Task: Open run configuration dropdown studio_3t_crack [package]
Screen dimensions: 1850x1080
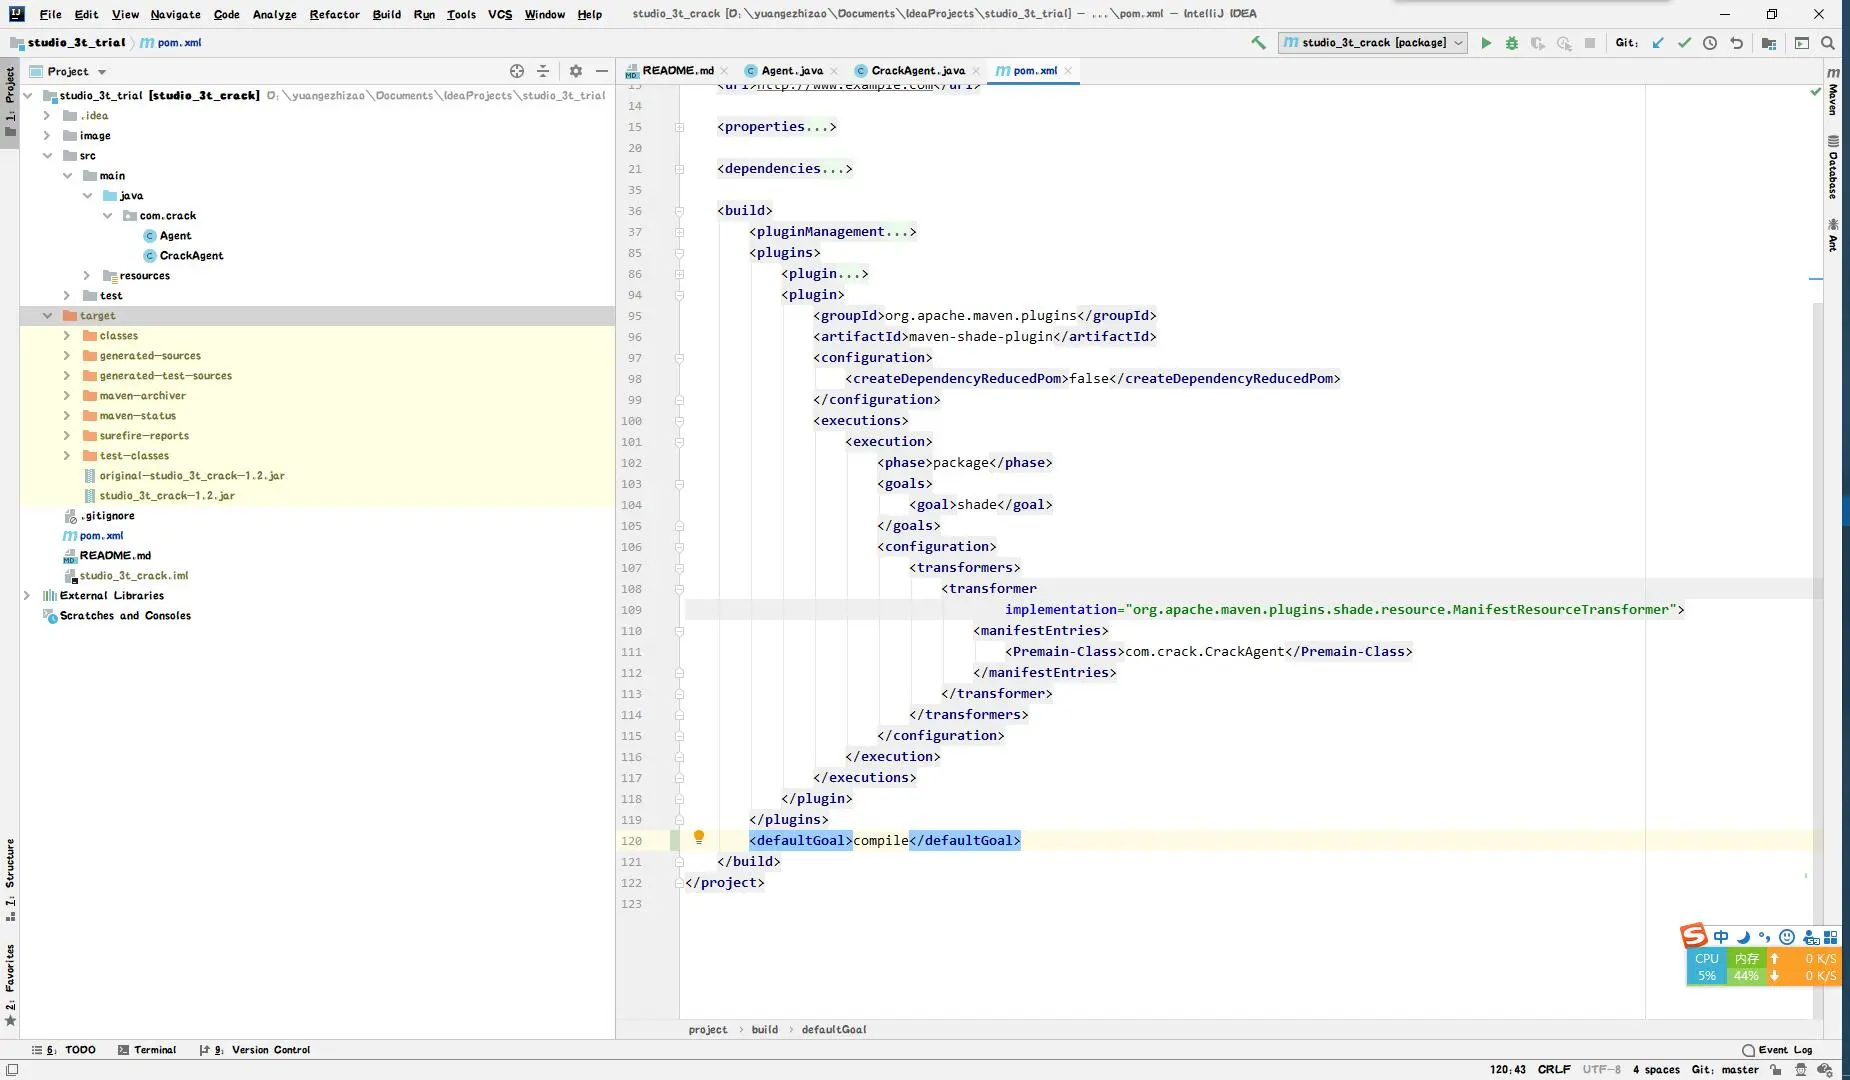Action: click(1372, 43)
